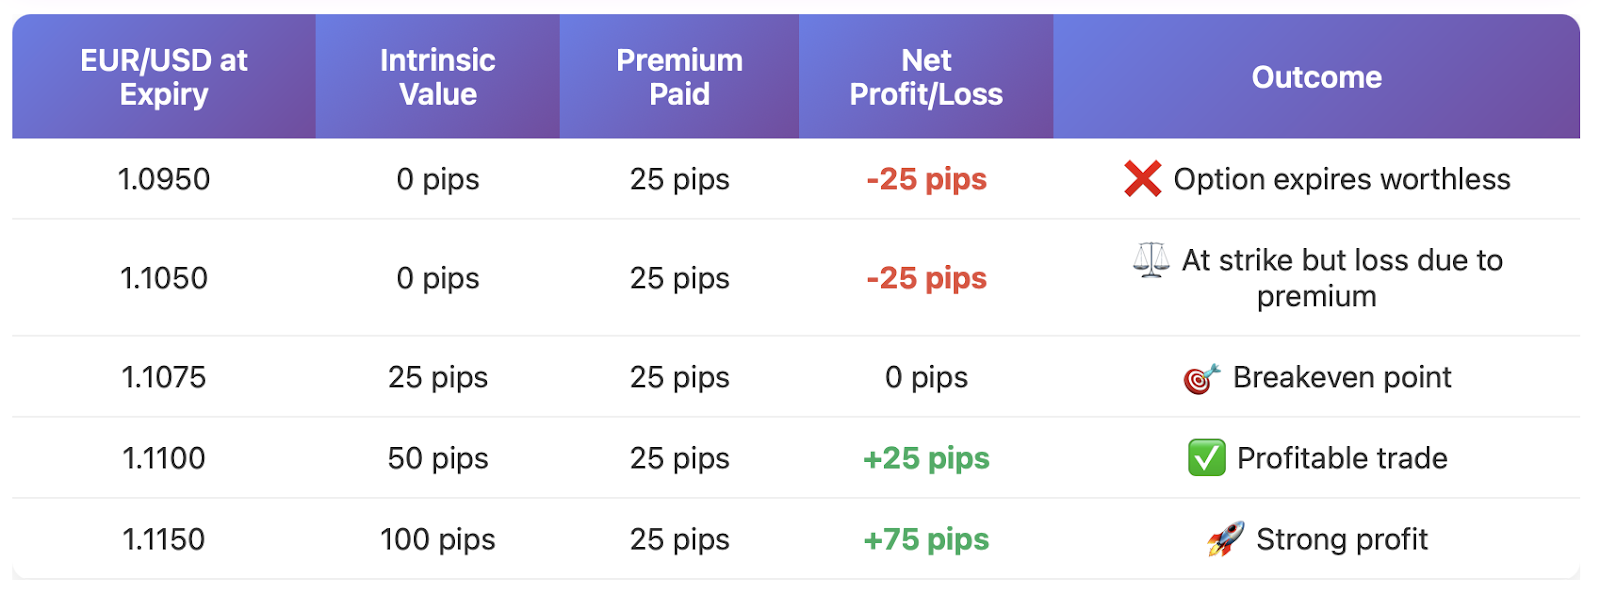Click the balance scale icon

pyautogui.click(x=1151, y=260)
